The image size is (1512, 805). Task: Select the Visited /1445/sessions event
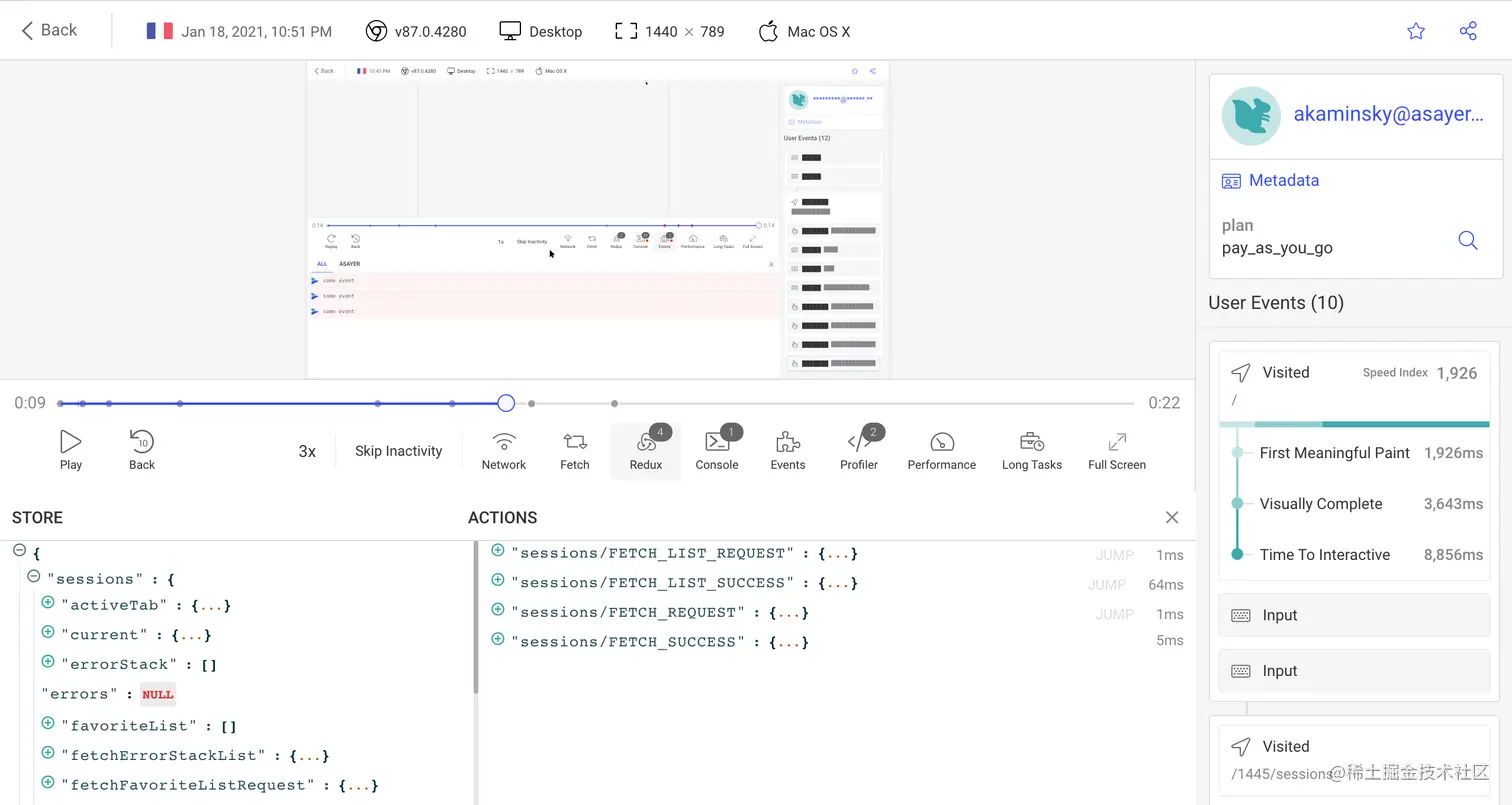[x=1355, y=759]
